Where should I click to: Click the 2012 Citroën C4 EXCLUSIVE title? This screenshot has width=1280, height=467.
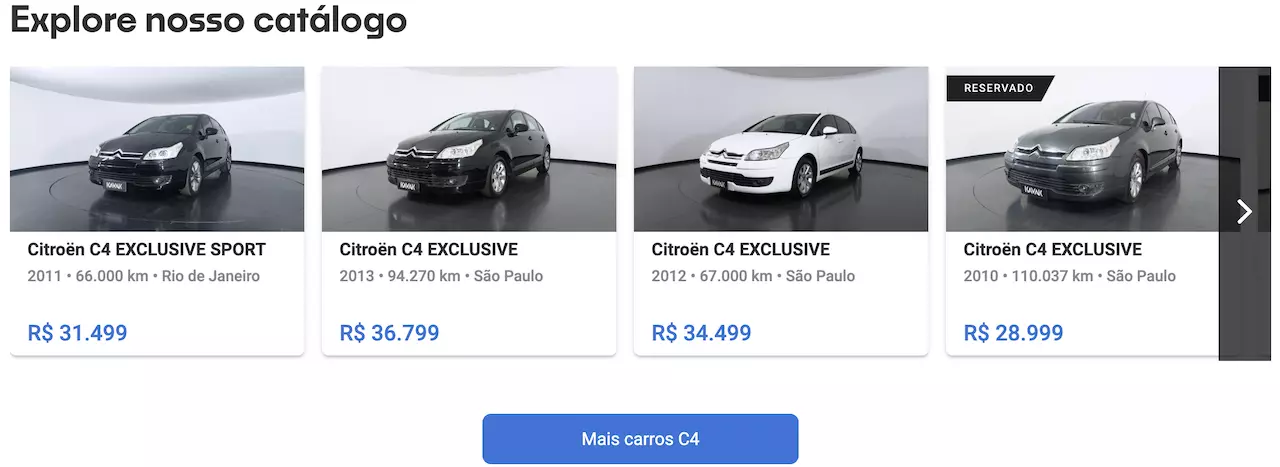740,249
